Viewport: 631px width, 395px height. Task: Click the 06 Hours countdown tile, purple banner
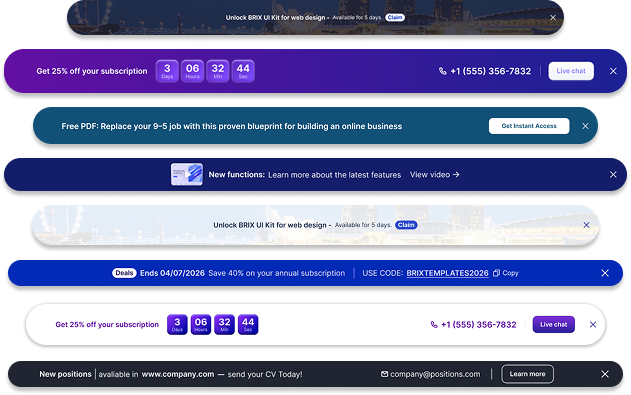point(192,71)
